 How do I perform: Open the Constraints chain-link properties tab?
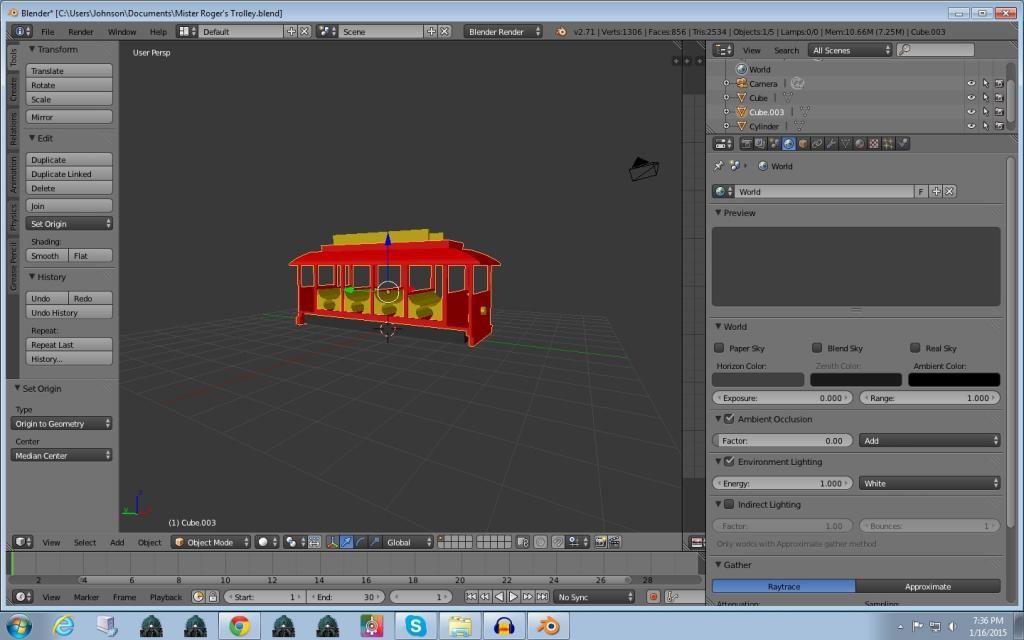coord(817,144)
